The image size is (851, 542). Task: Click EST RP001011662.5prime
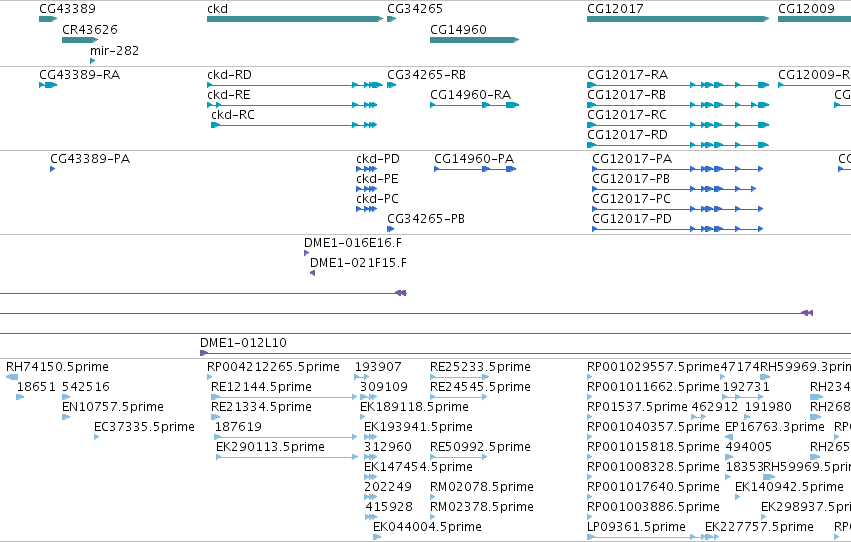(589, 397)
